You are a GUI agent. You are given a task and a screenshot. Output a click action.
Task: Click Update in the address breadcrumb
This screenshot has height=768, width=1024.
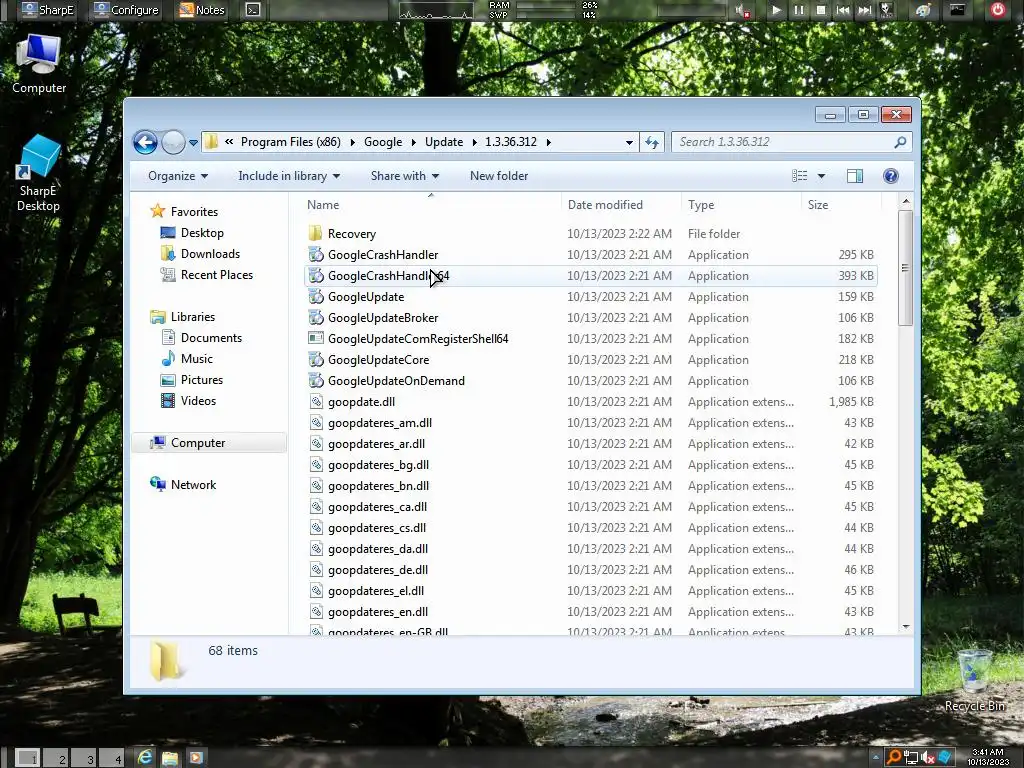coord(443,142)
